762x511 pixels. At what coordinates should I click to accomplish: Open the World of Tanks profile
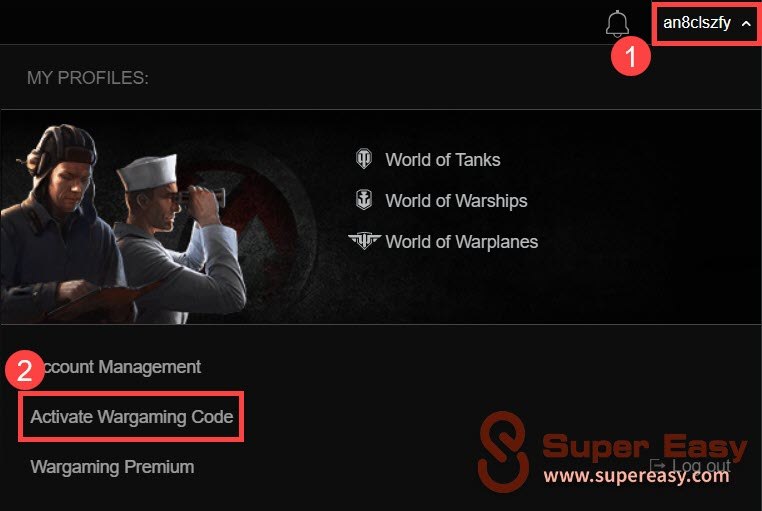click(x=443, y=159)
